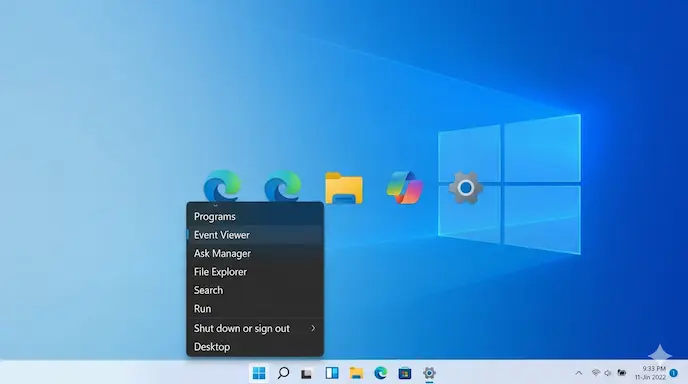688x384 pixels.
Task: Select Event Viewer from the menu
Action: point(255,235)
